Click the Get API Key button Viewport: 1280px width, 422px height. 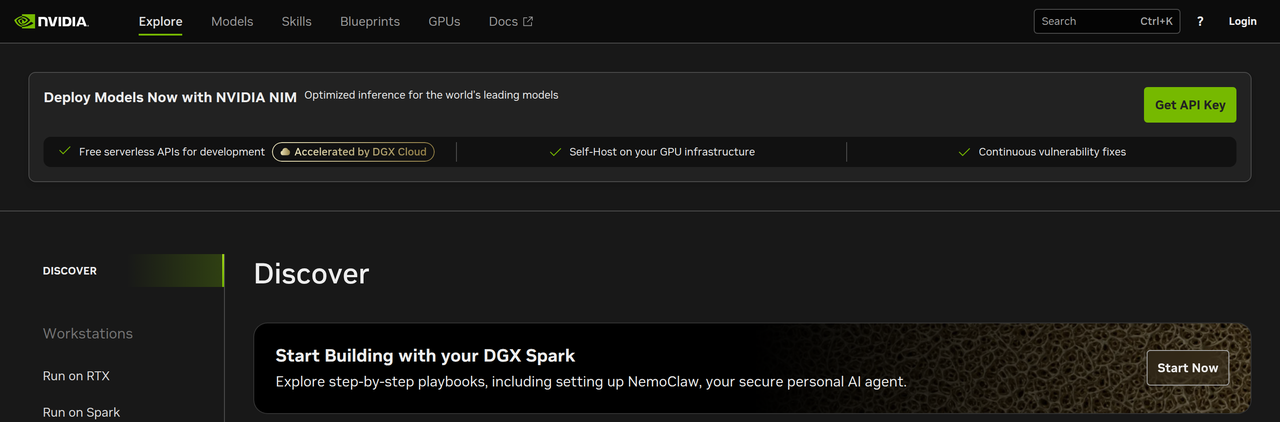[x=1190, y=105]
